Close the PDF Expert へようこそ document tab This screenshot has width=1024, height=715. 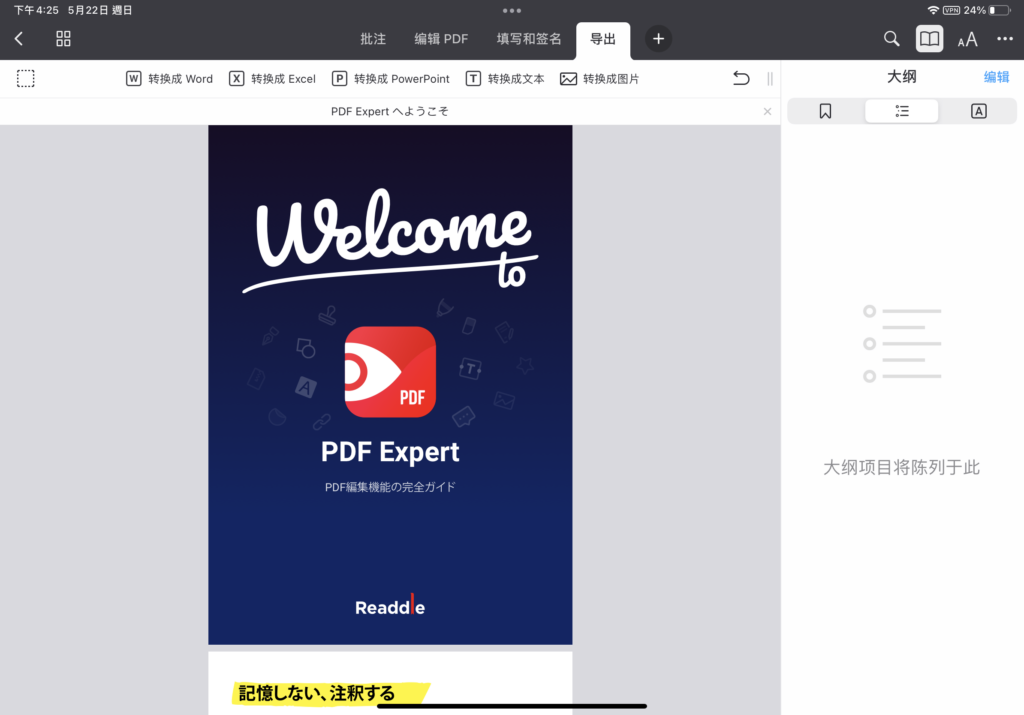point(767,112)
